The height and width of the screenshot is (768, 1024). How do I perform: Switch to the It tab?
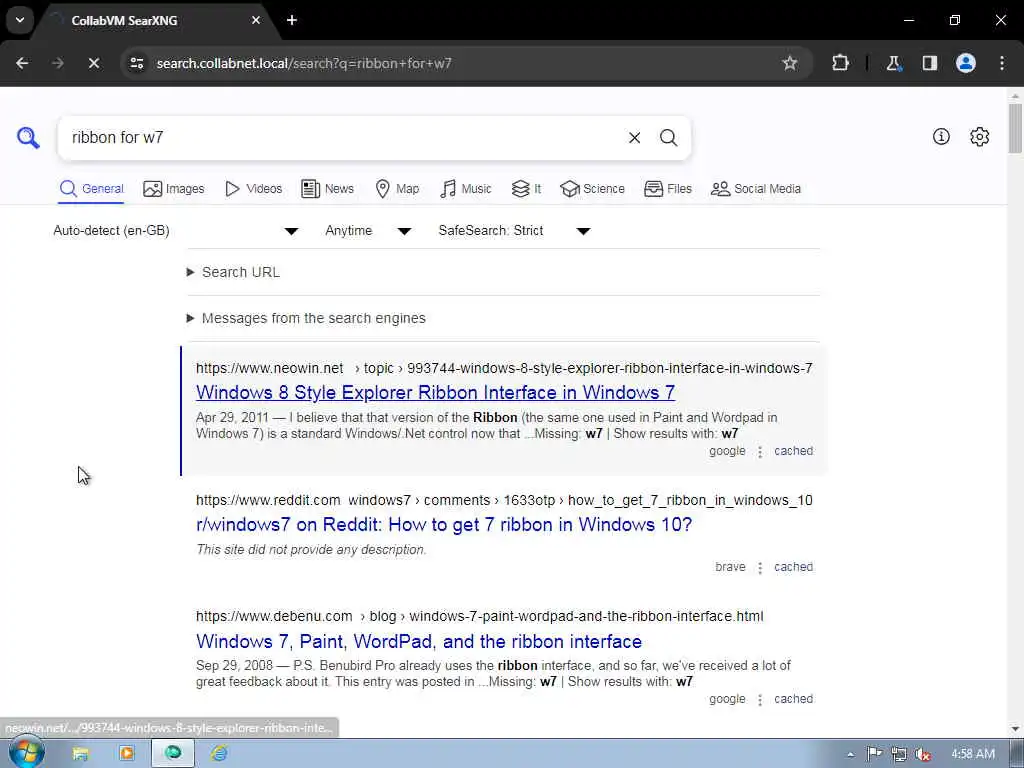[x=526, y=189]
